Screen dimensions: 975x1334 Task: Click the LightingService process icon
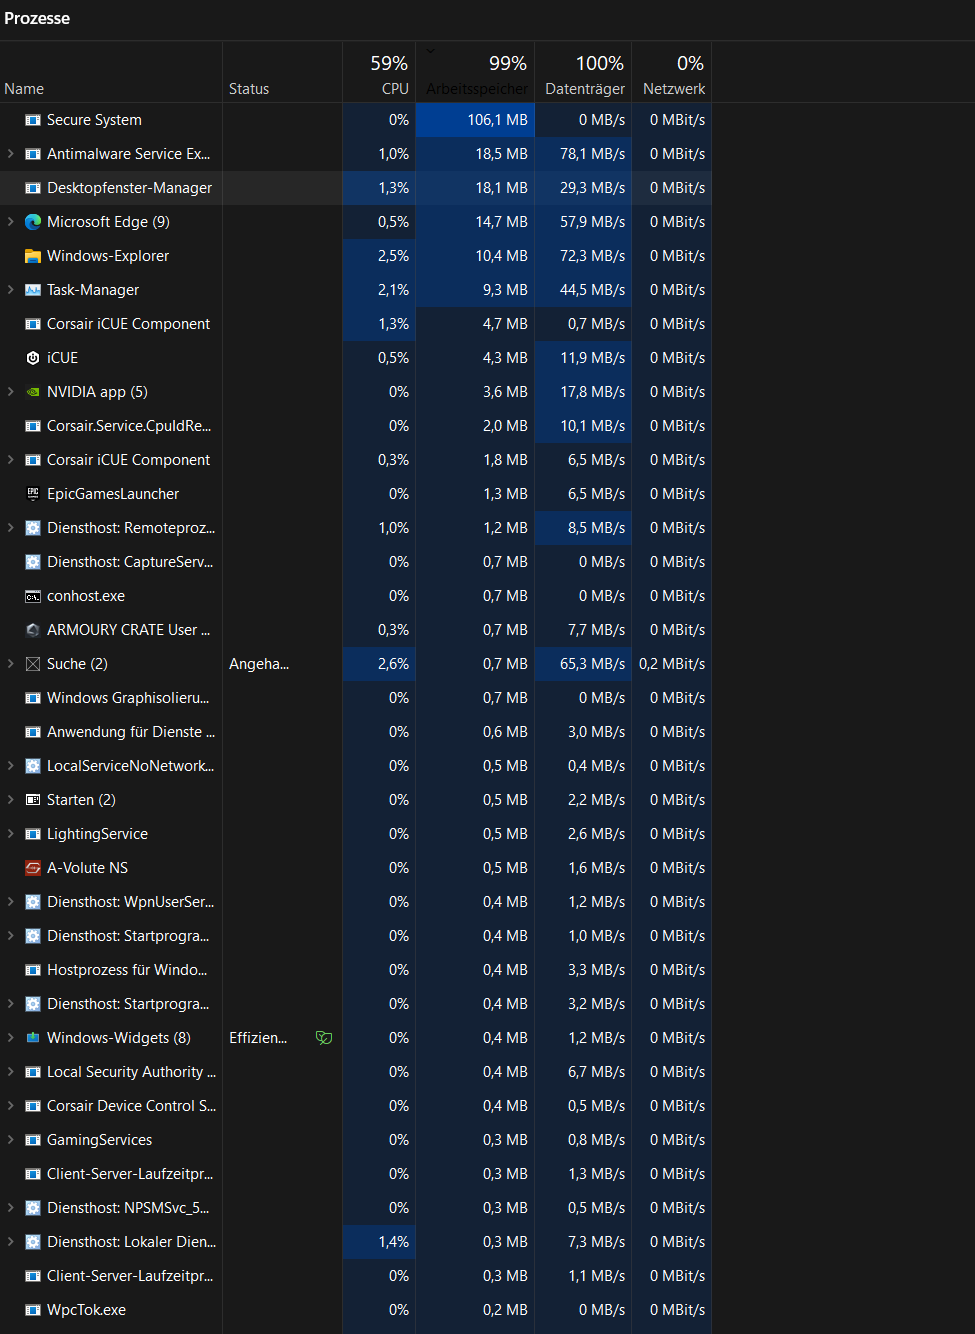(33, 834)
